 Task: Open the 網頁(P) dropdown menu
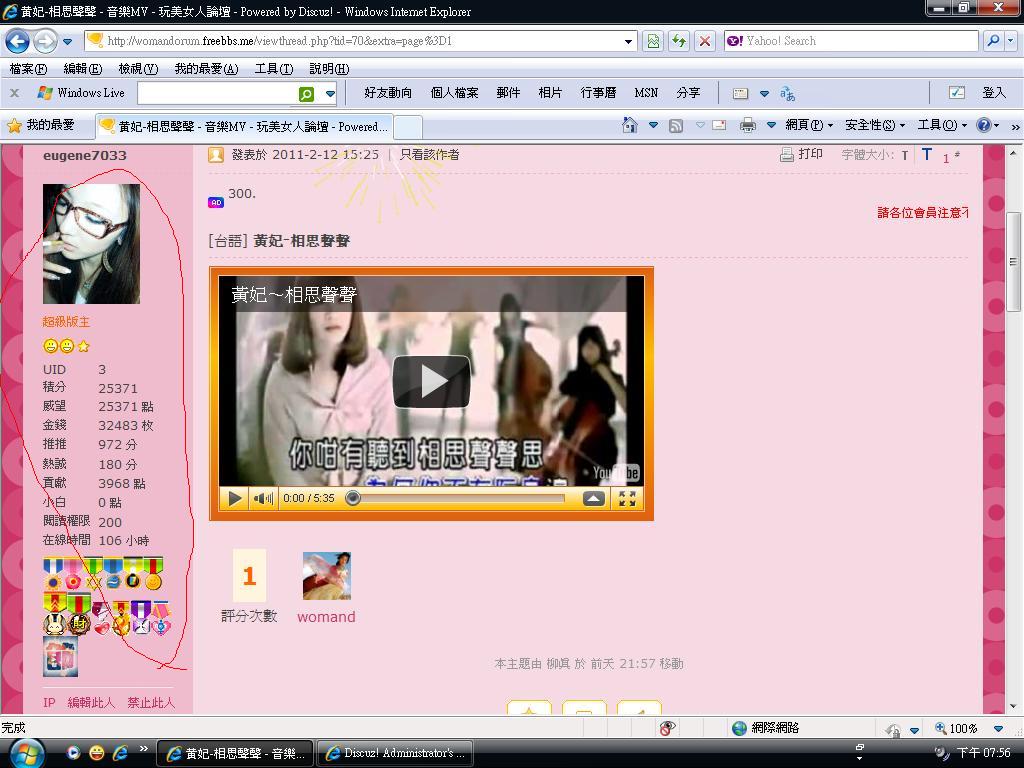(x=808, y=125)
